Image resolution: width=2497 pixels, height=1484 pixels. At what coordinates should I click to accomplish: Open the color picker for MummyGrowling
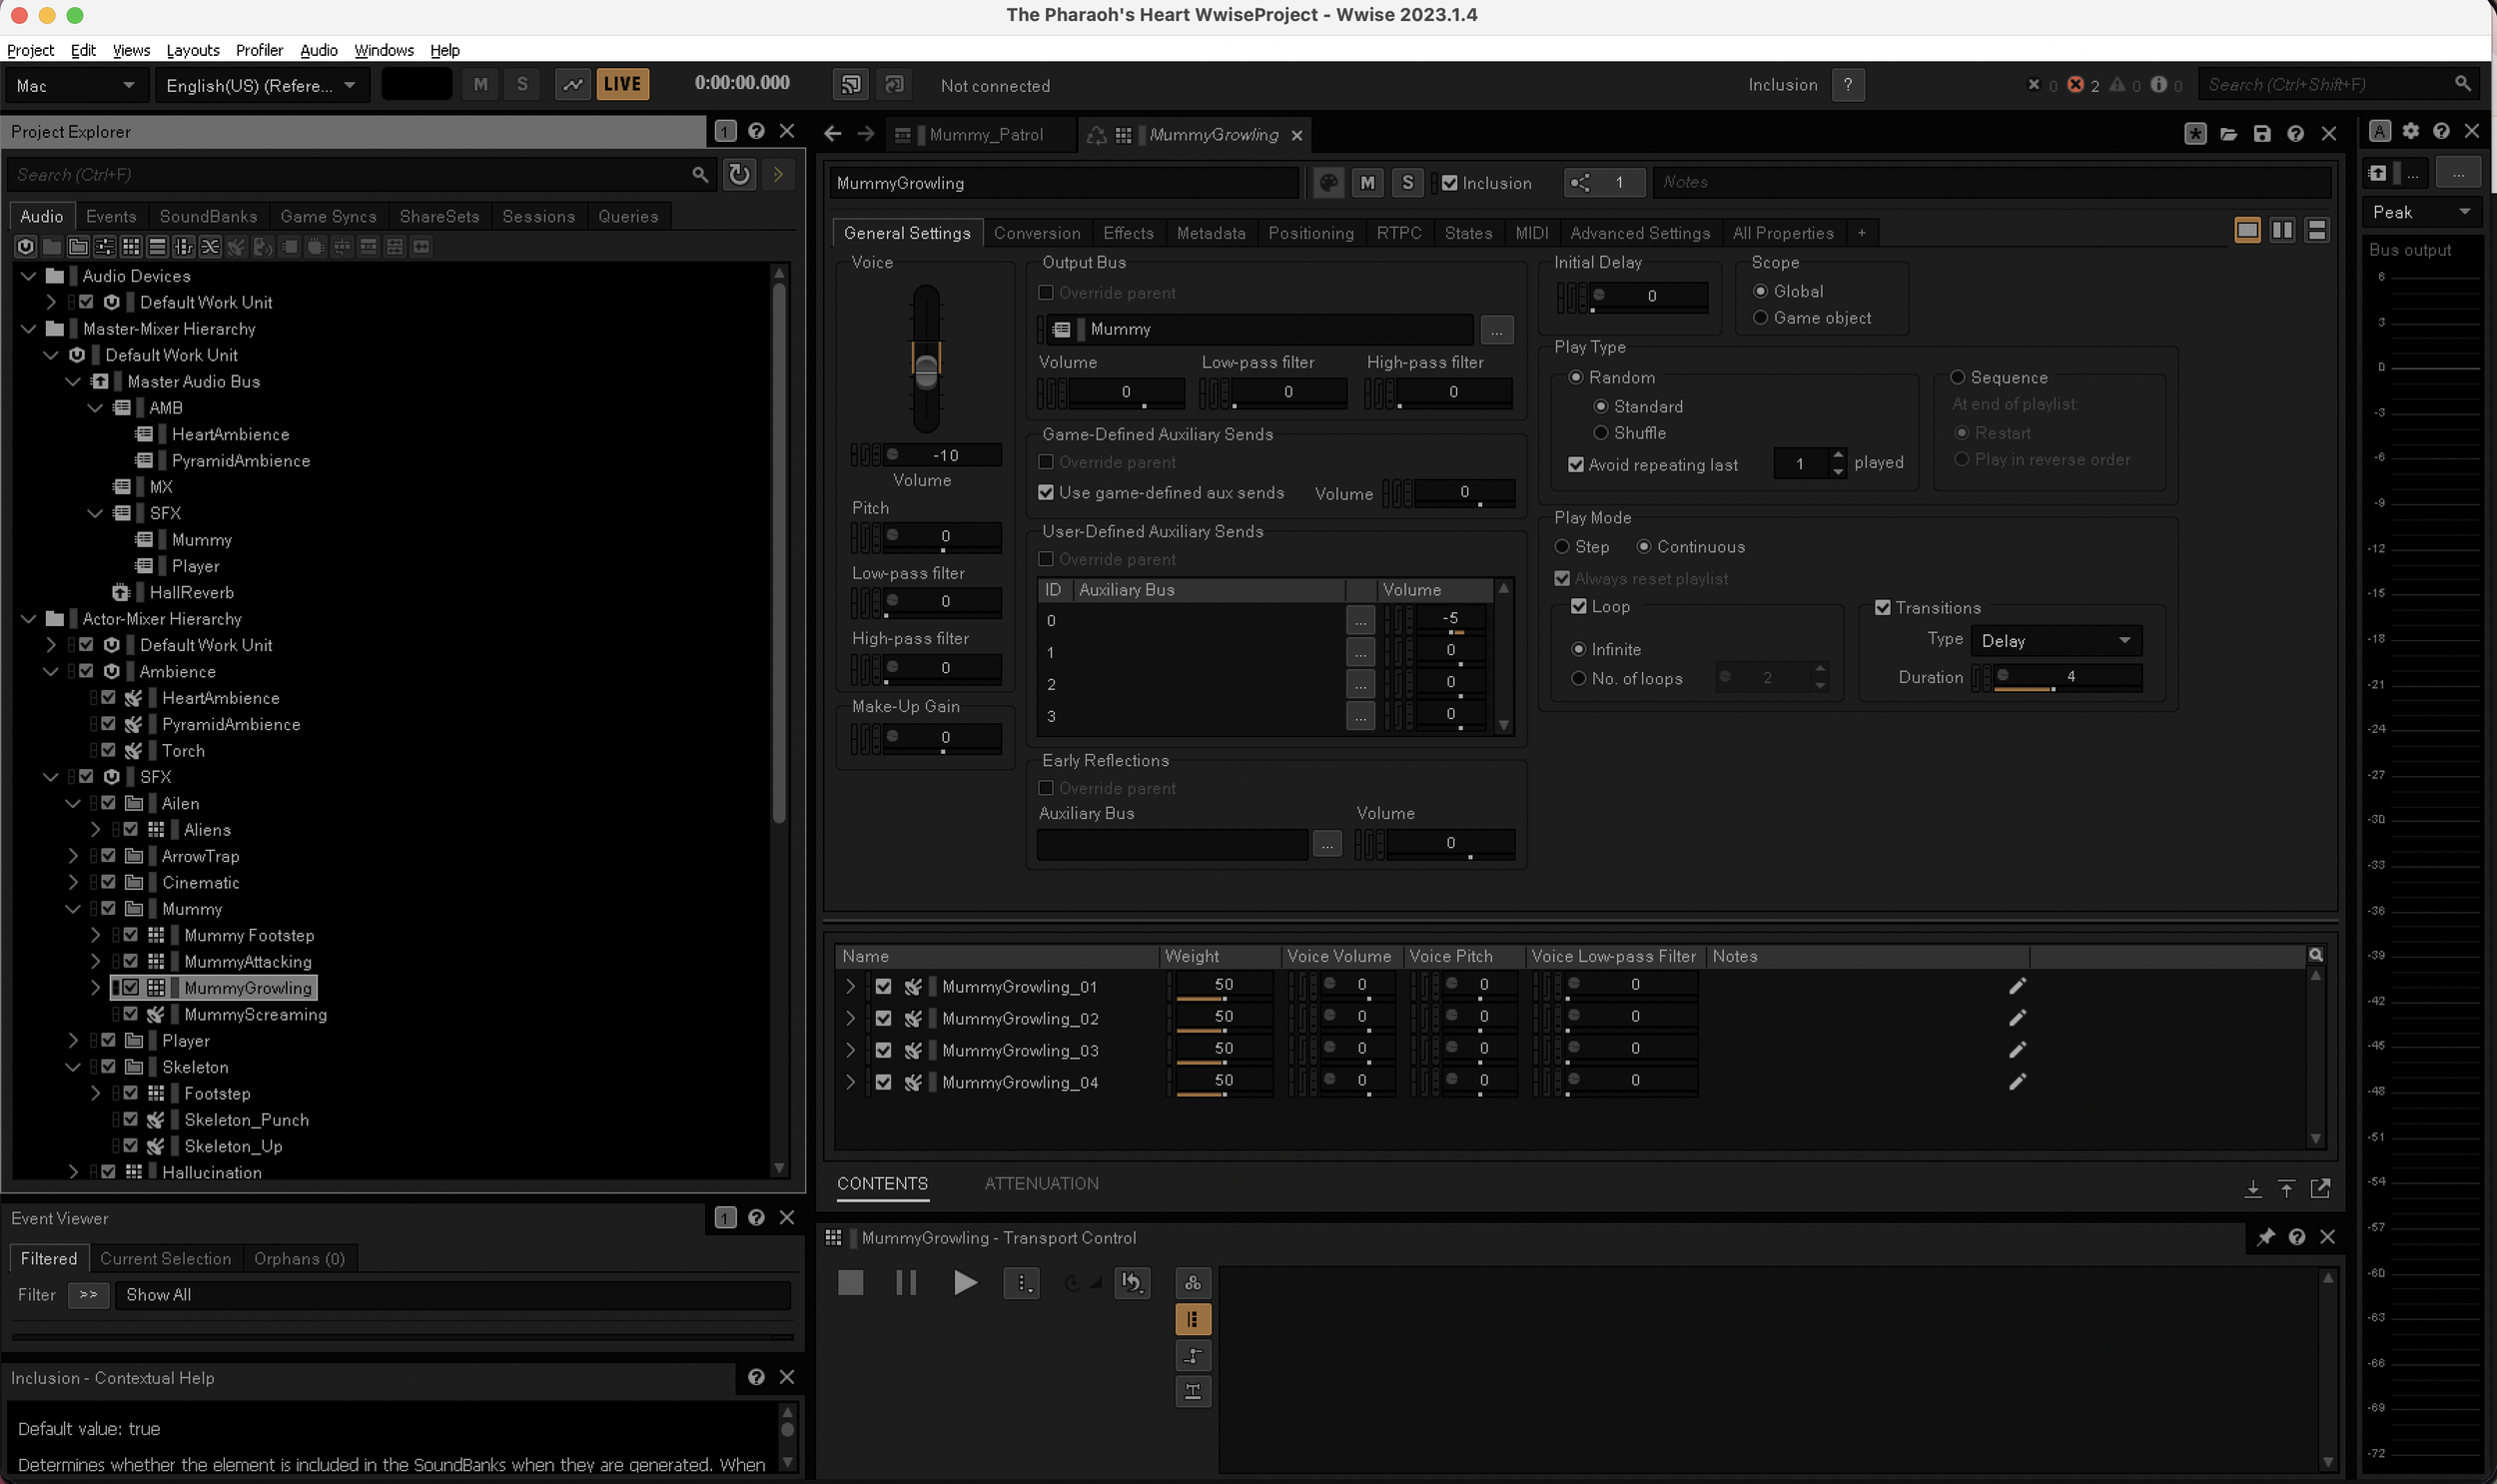pyautogui.click(x=1328, y=183)
